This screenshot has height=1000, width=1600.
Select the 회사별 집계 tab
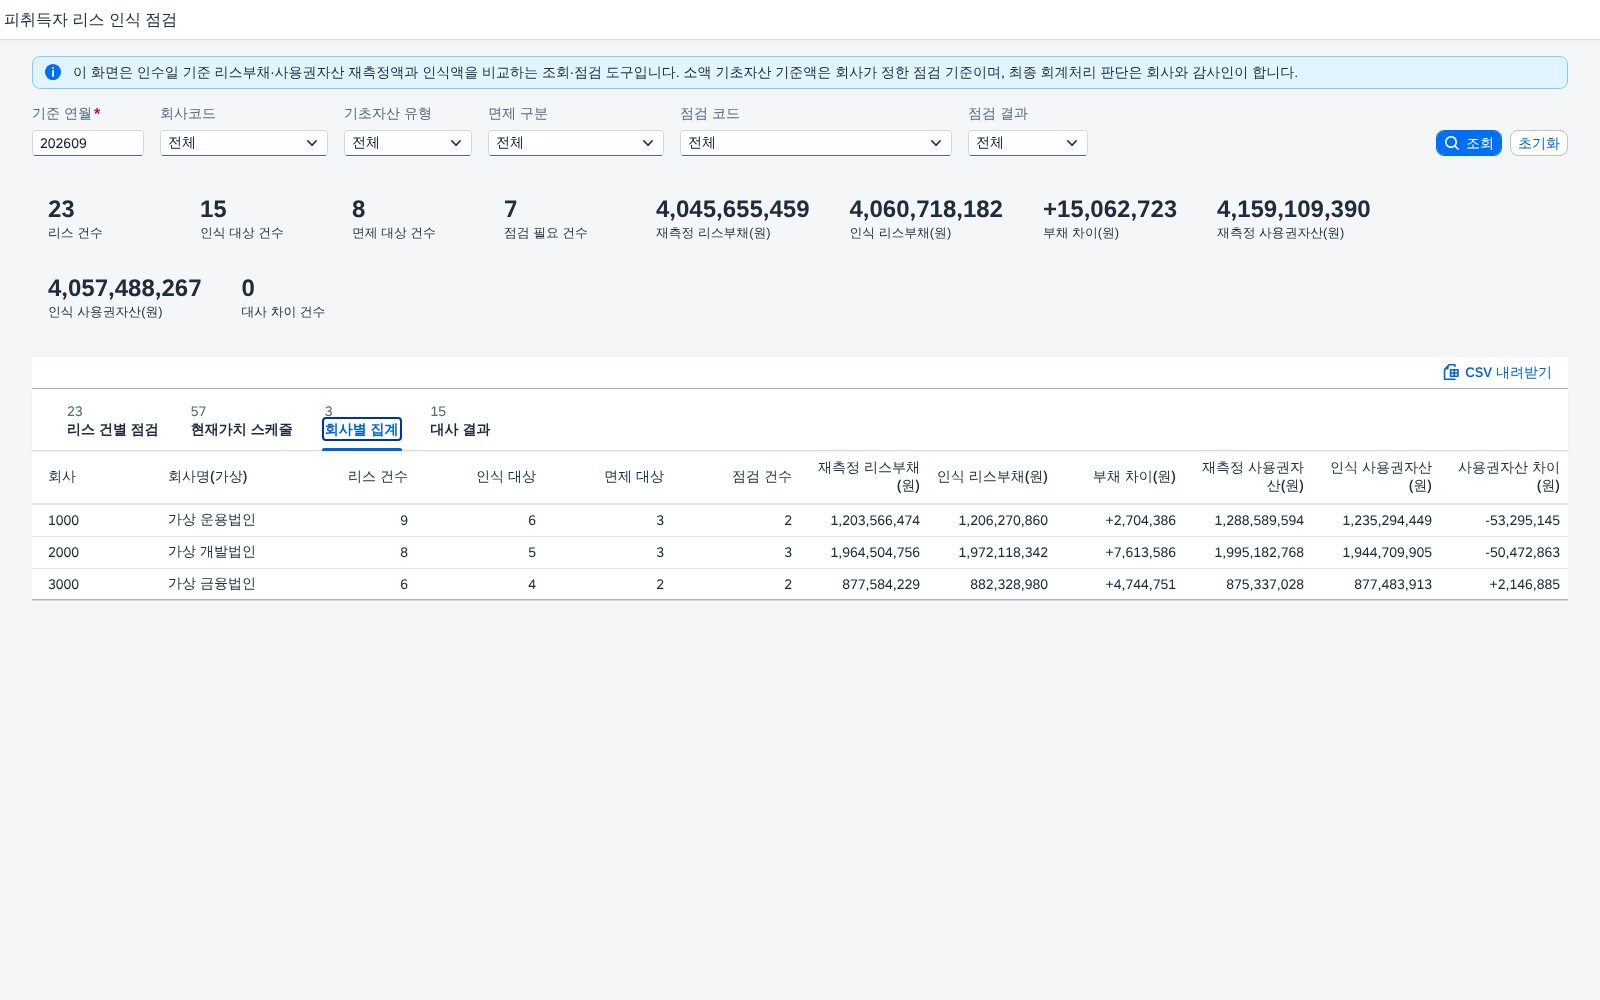tap(362, 429)
